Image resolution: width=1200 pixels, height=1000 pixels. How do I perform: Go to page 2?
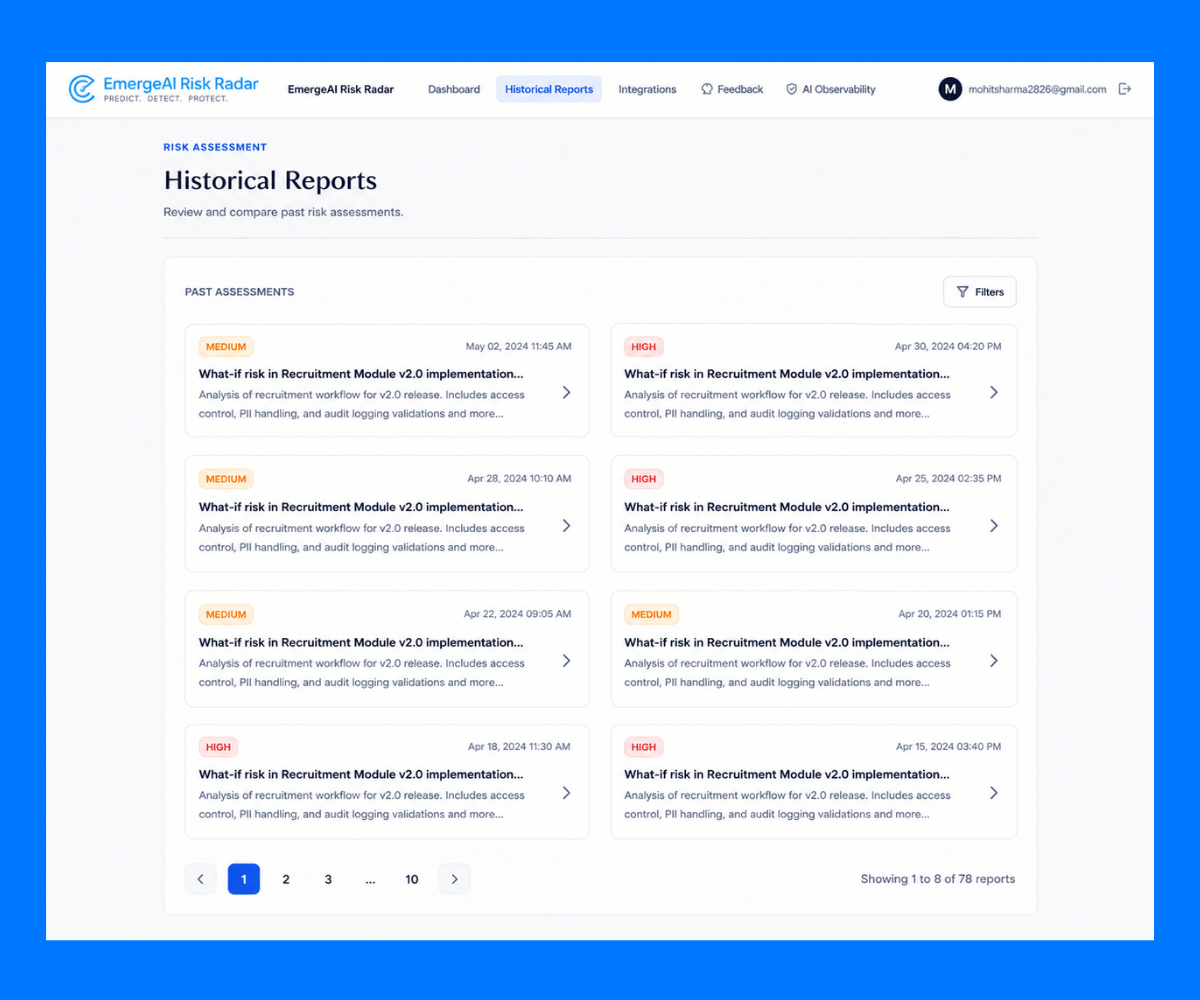[286, 879]
